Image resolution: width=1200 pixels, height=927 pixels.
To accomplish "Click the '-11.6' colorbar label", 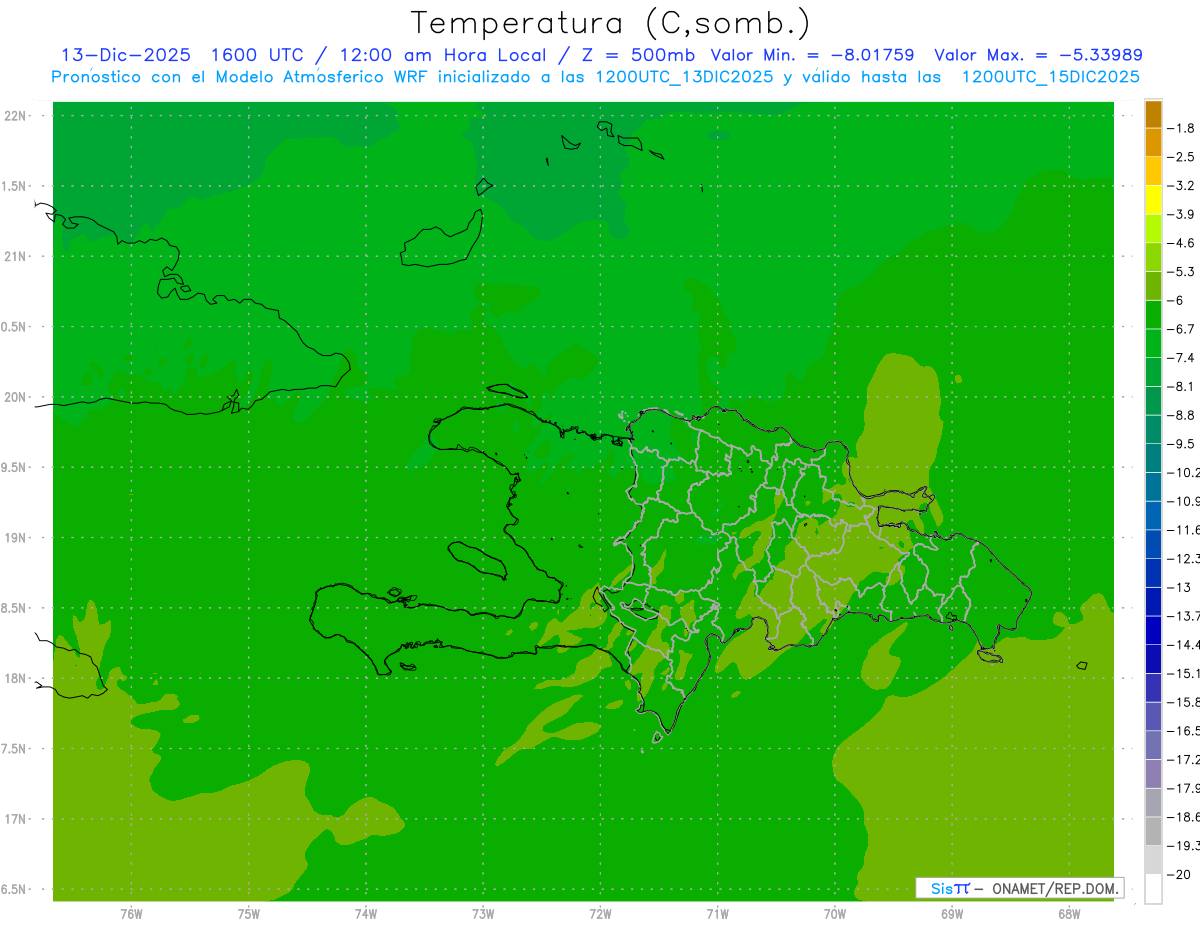I will point(1183,530).
